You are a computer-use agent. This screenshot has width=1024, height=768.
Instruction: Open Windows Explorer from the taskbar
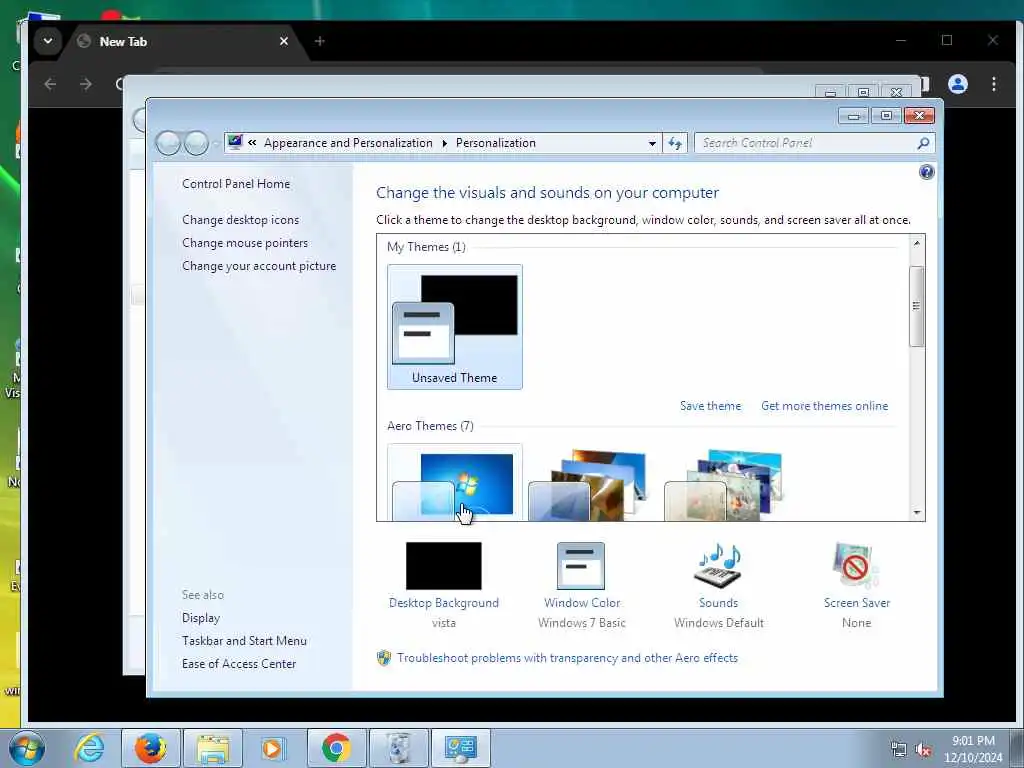(213, 748)
